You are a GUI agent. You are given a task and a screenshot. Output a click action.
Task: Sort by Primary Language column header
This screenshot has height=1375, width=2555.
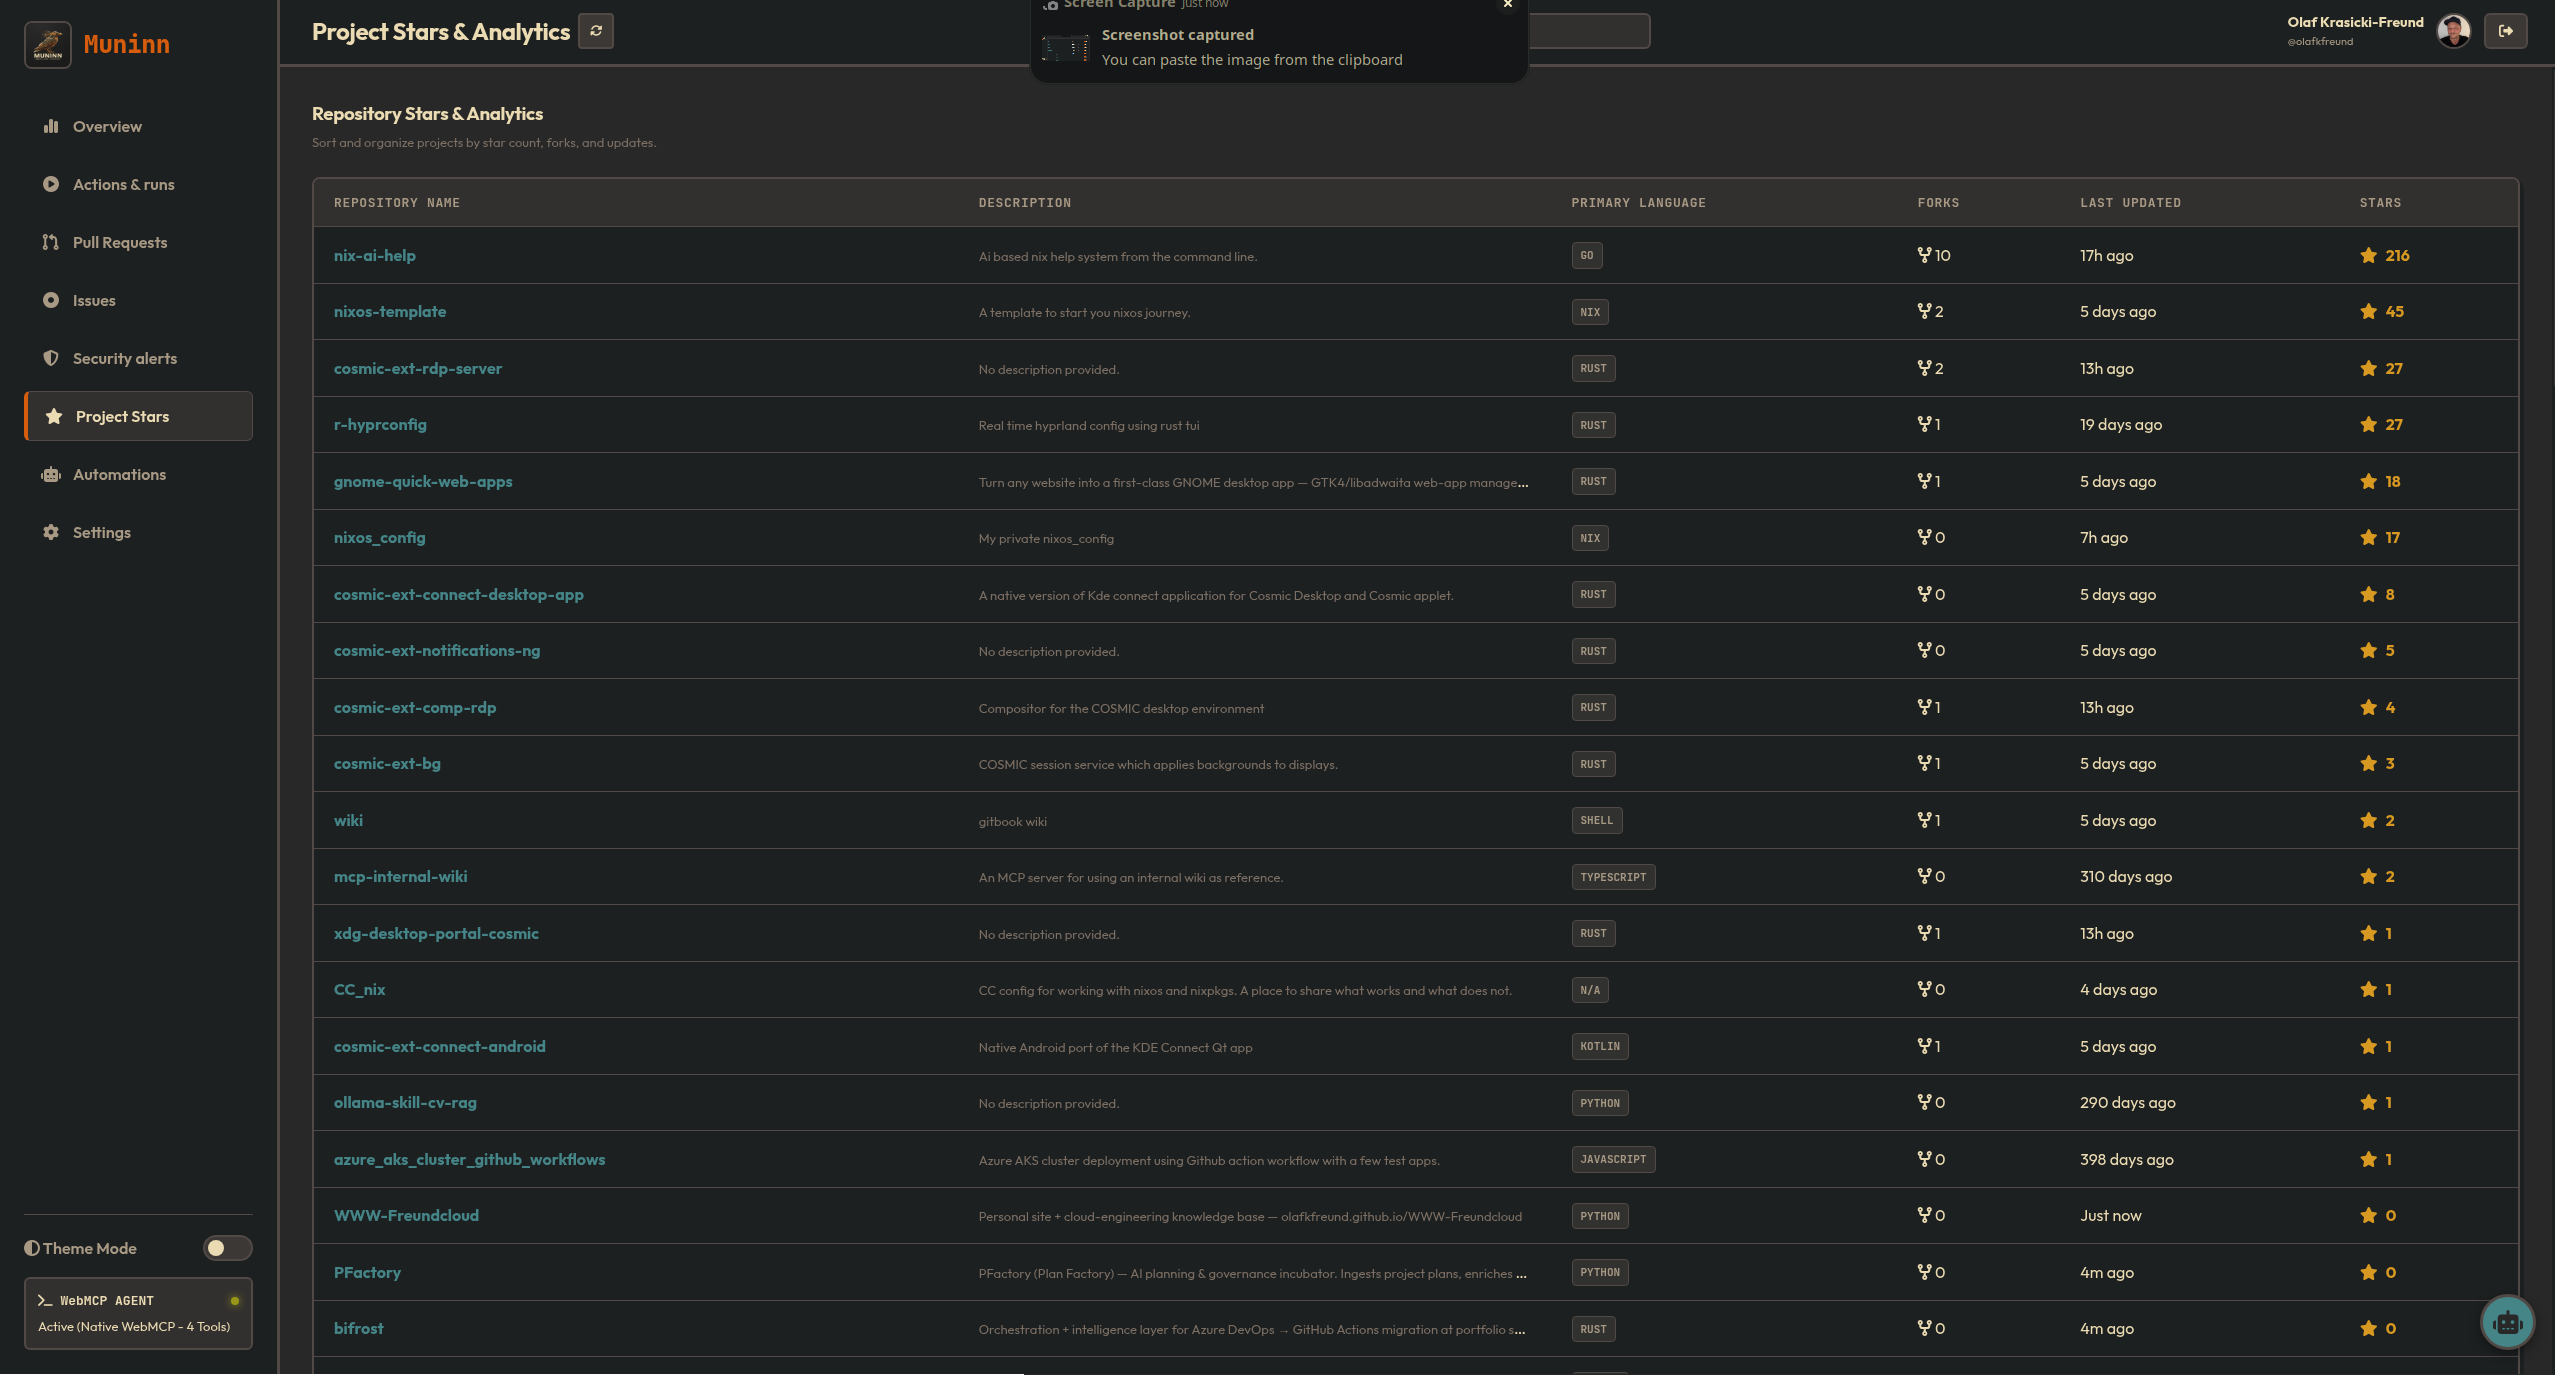tap(1638, 203)
